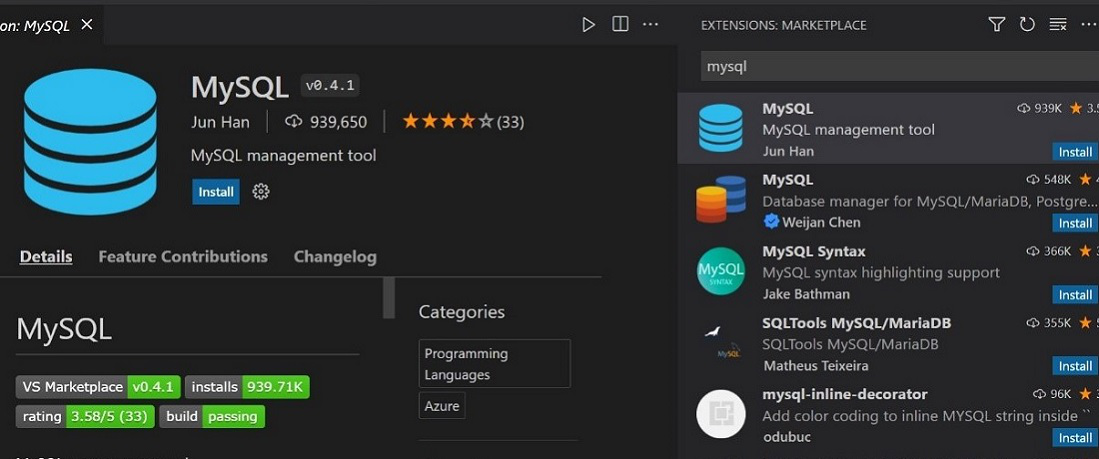Click the Categories heading
Image resolution: width=1099 pixels, height=459 pixels.
point(462,312)
